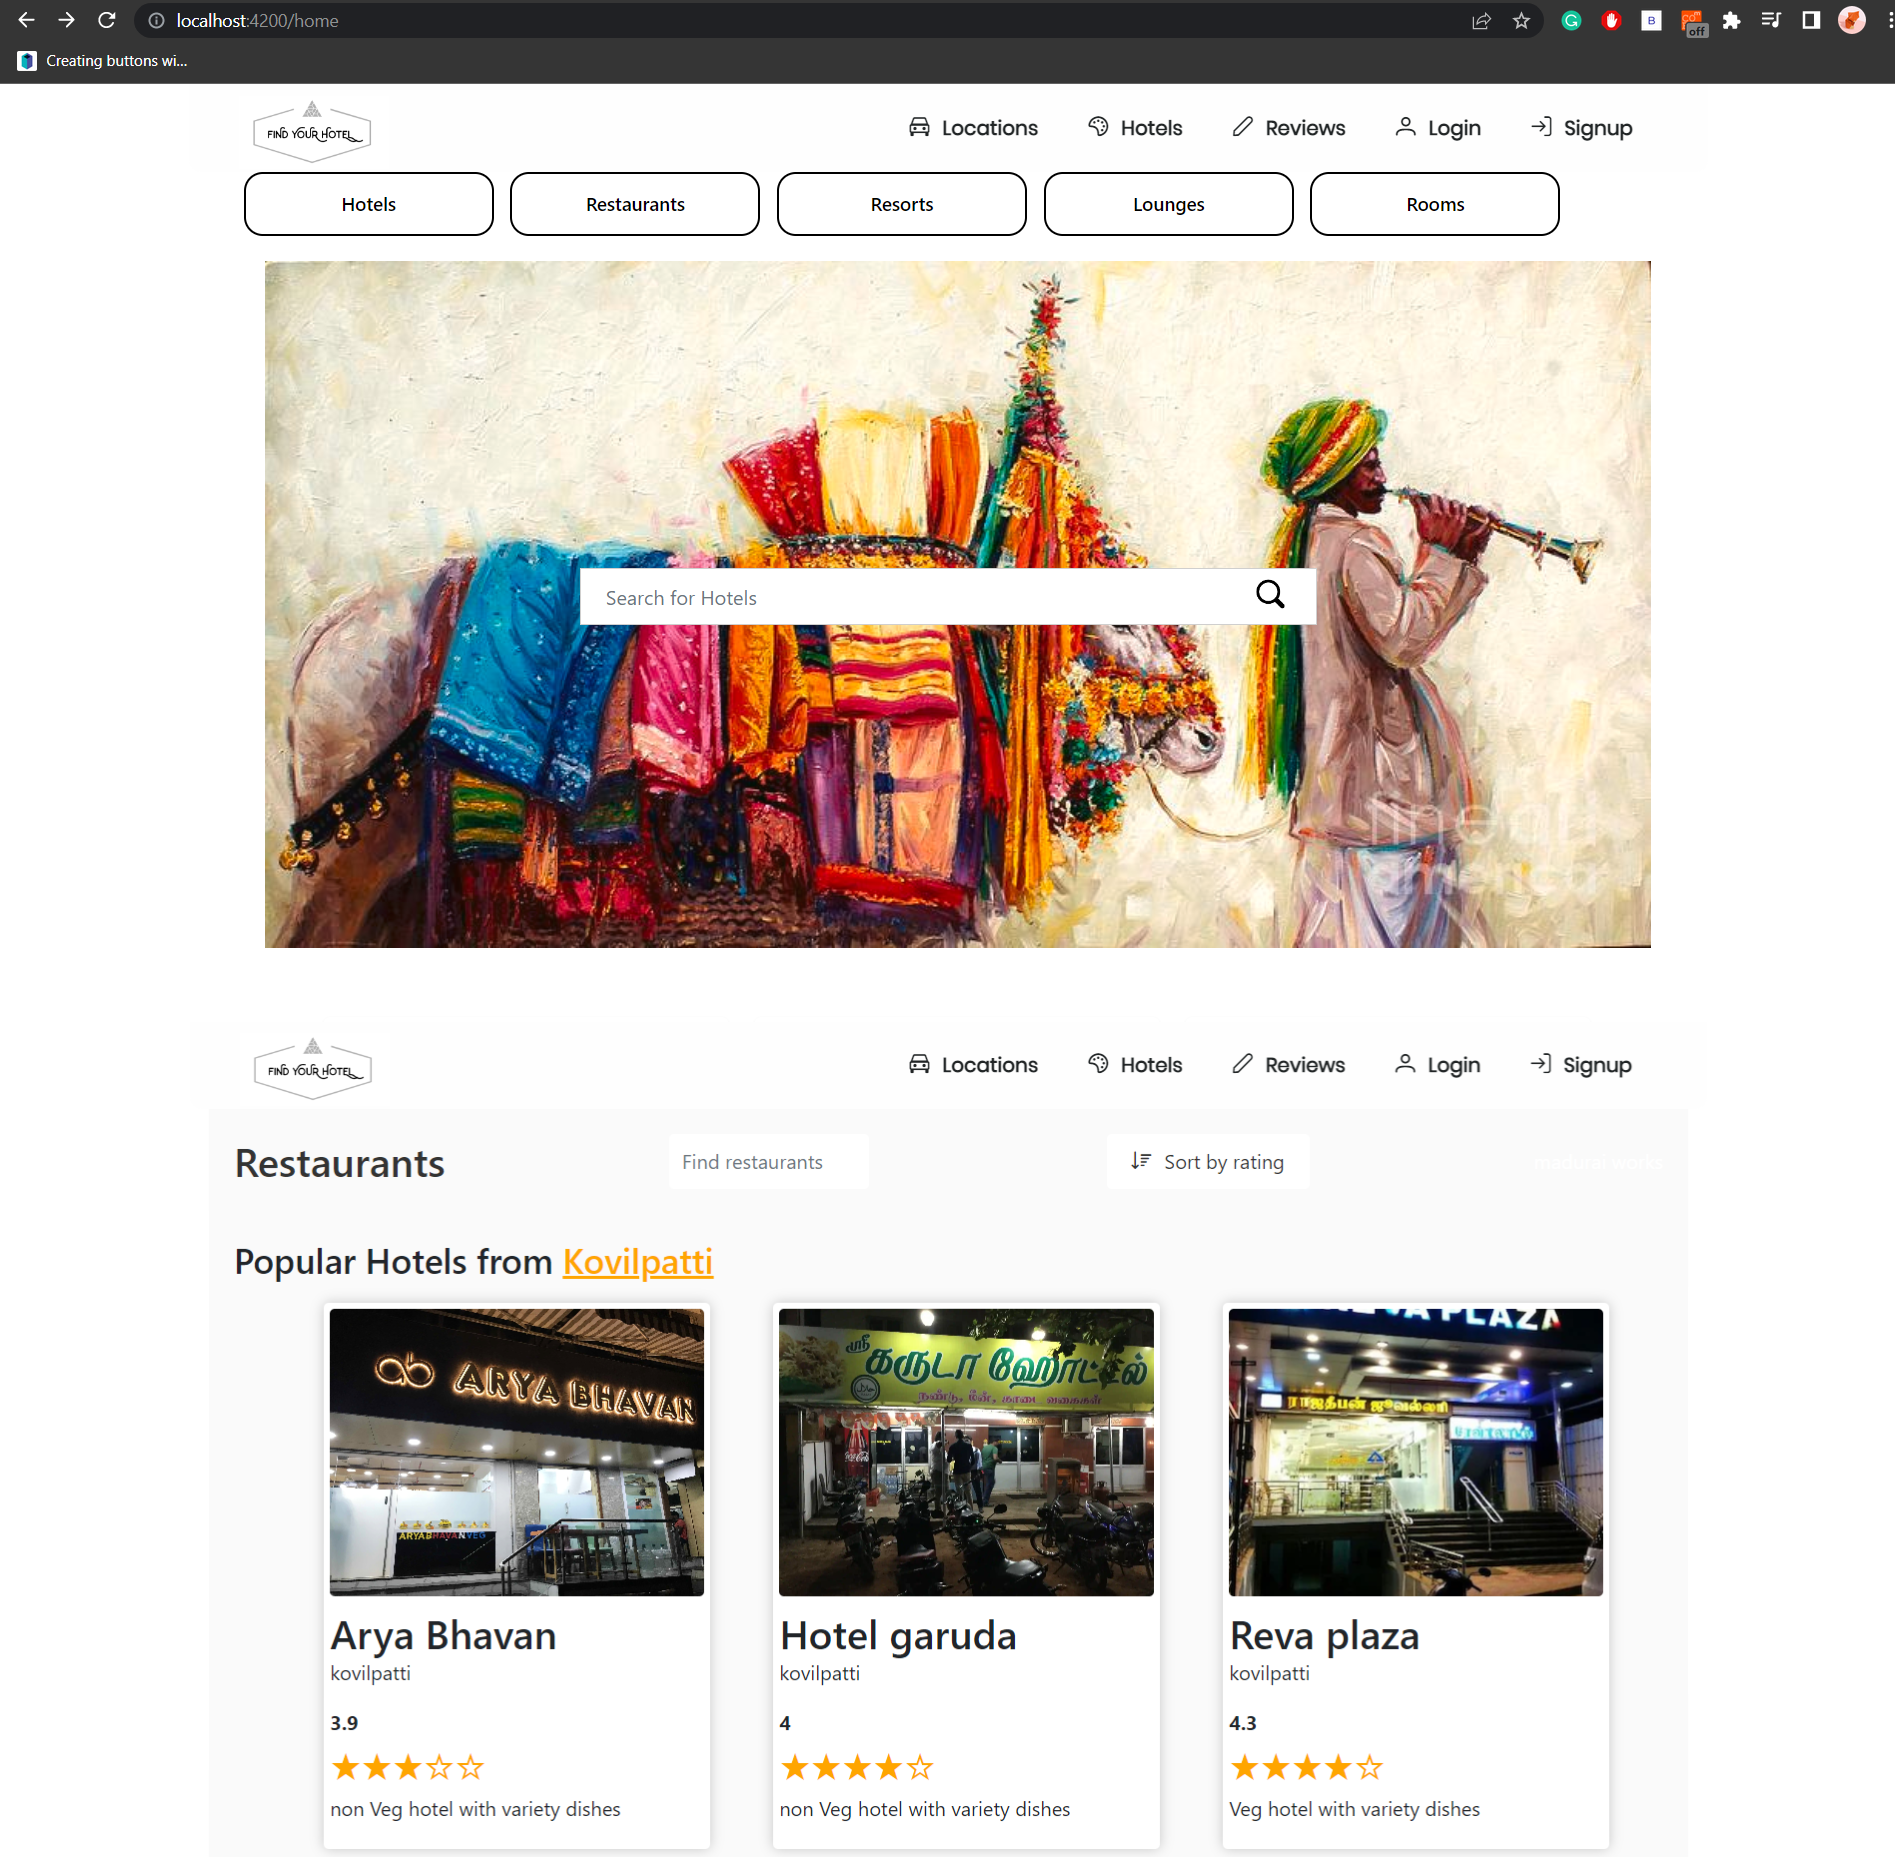Click the star rating row under Hotel garuda
This screenshot has height=1857, width=1895.
(857, 1767)
